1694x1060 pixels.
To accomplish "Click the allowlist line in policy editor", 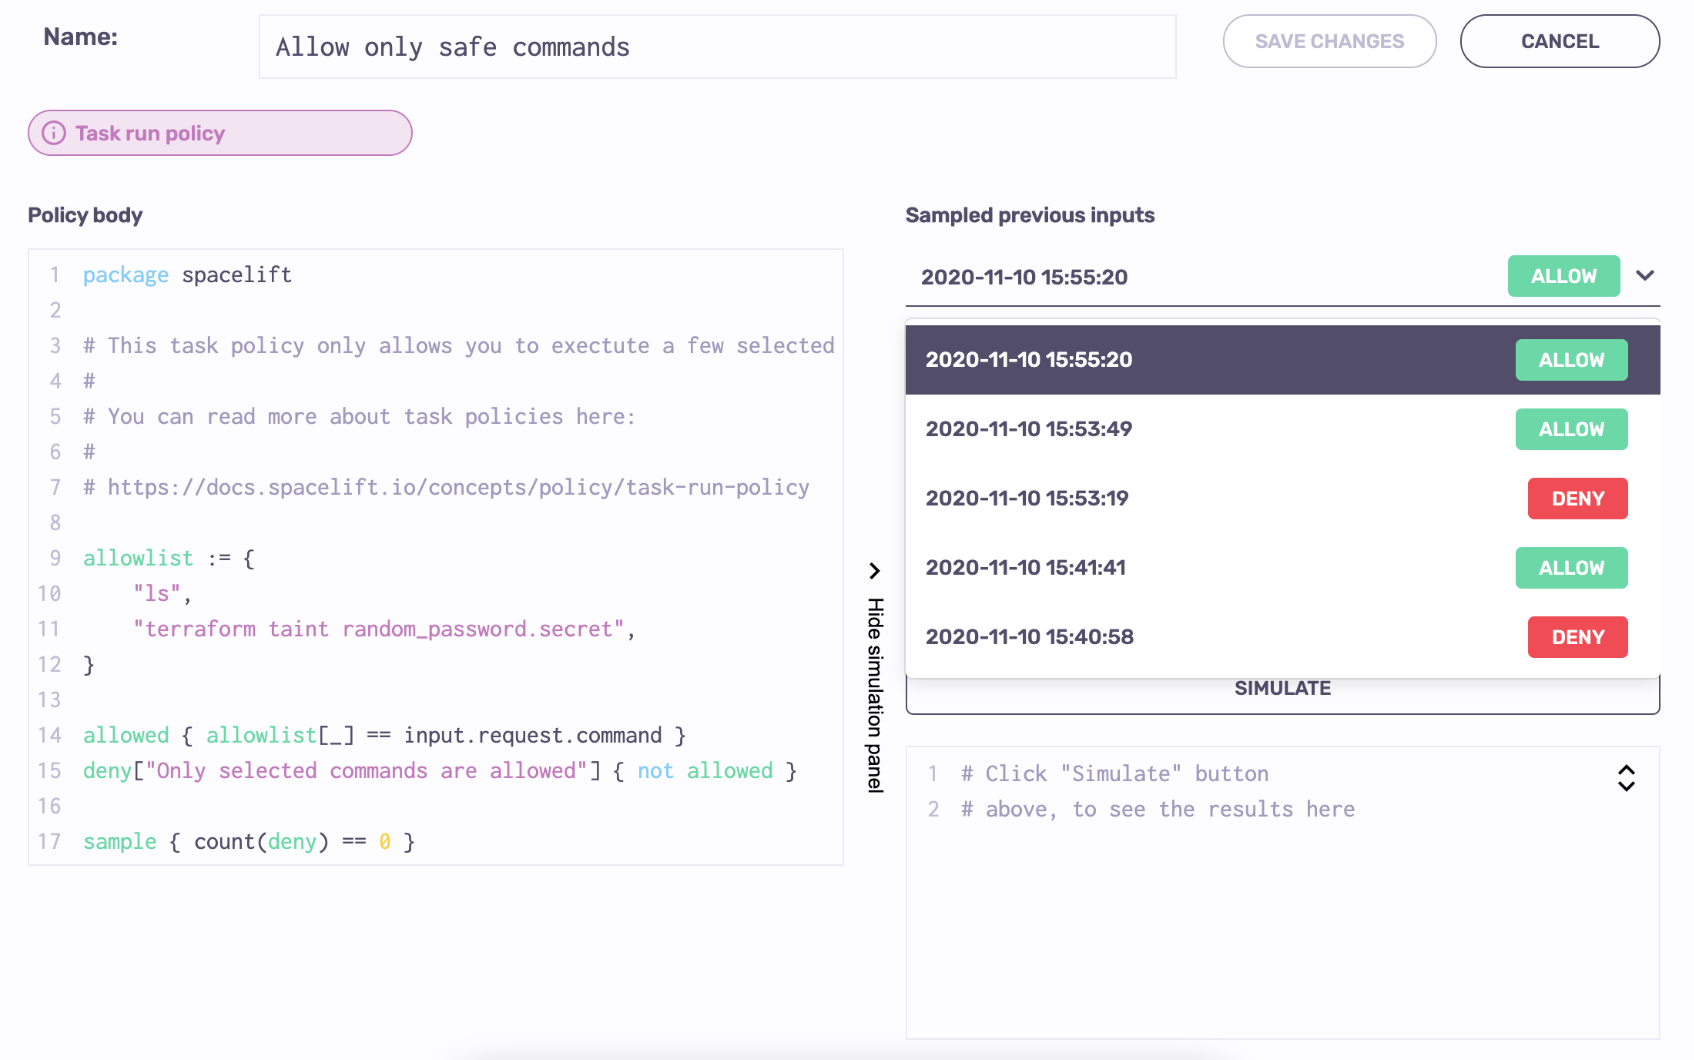I will 168,558.
